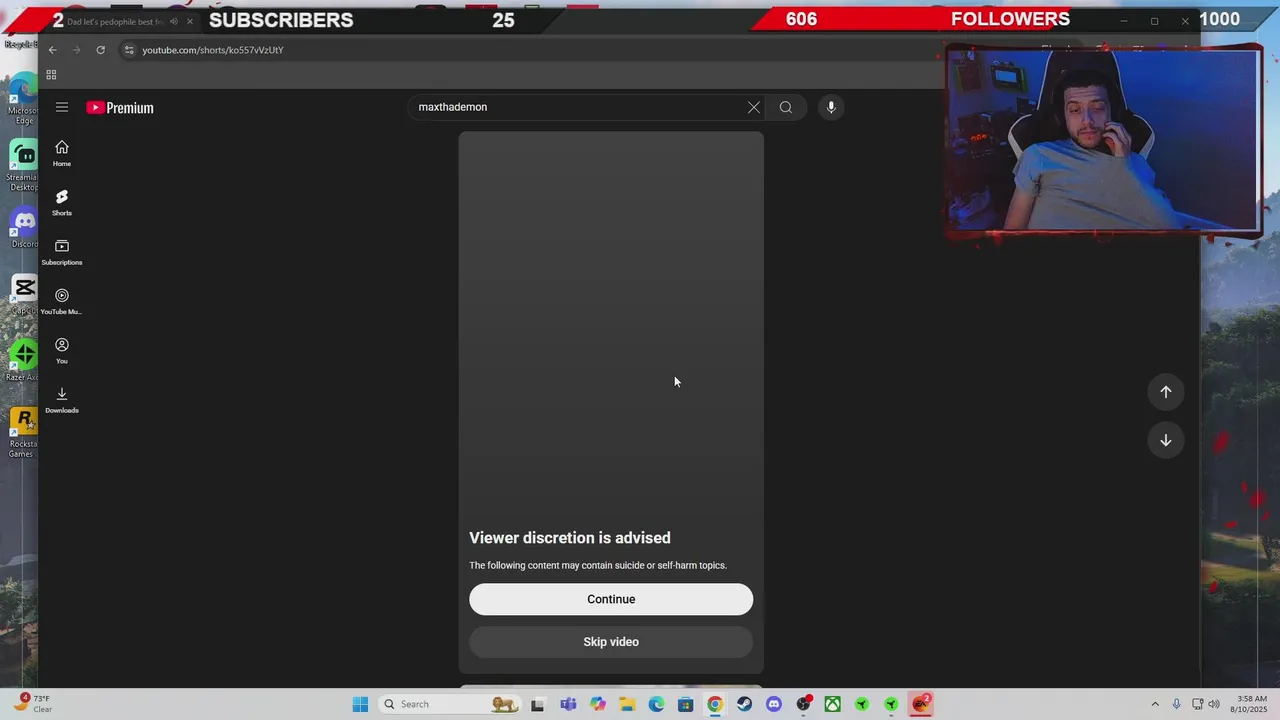Go to Home in YouTube sidebar
Viewport: 1280px width, 720px height.
[x=62, y=153]
